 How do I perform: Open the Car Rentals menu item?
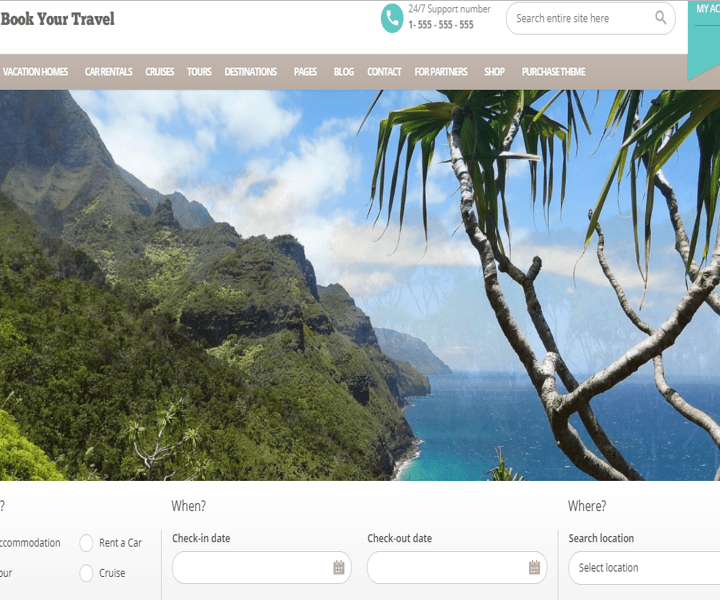click(x=108, y=72)
